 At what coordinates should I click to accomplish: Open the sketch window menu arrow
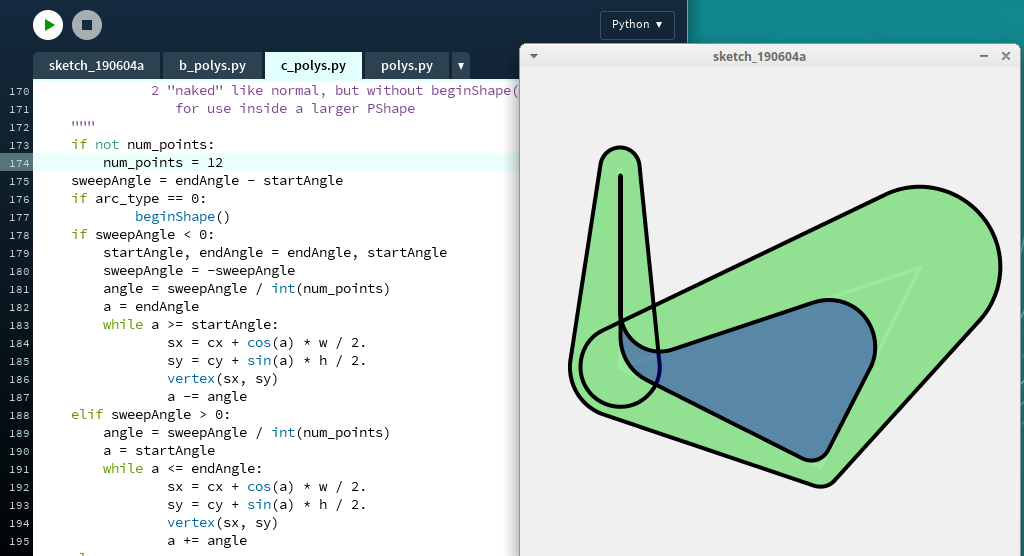[534, 56]
